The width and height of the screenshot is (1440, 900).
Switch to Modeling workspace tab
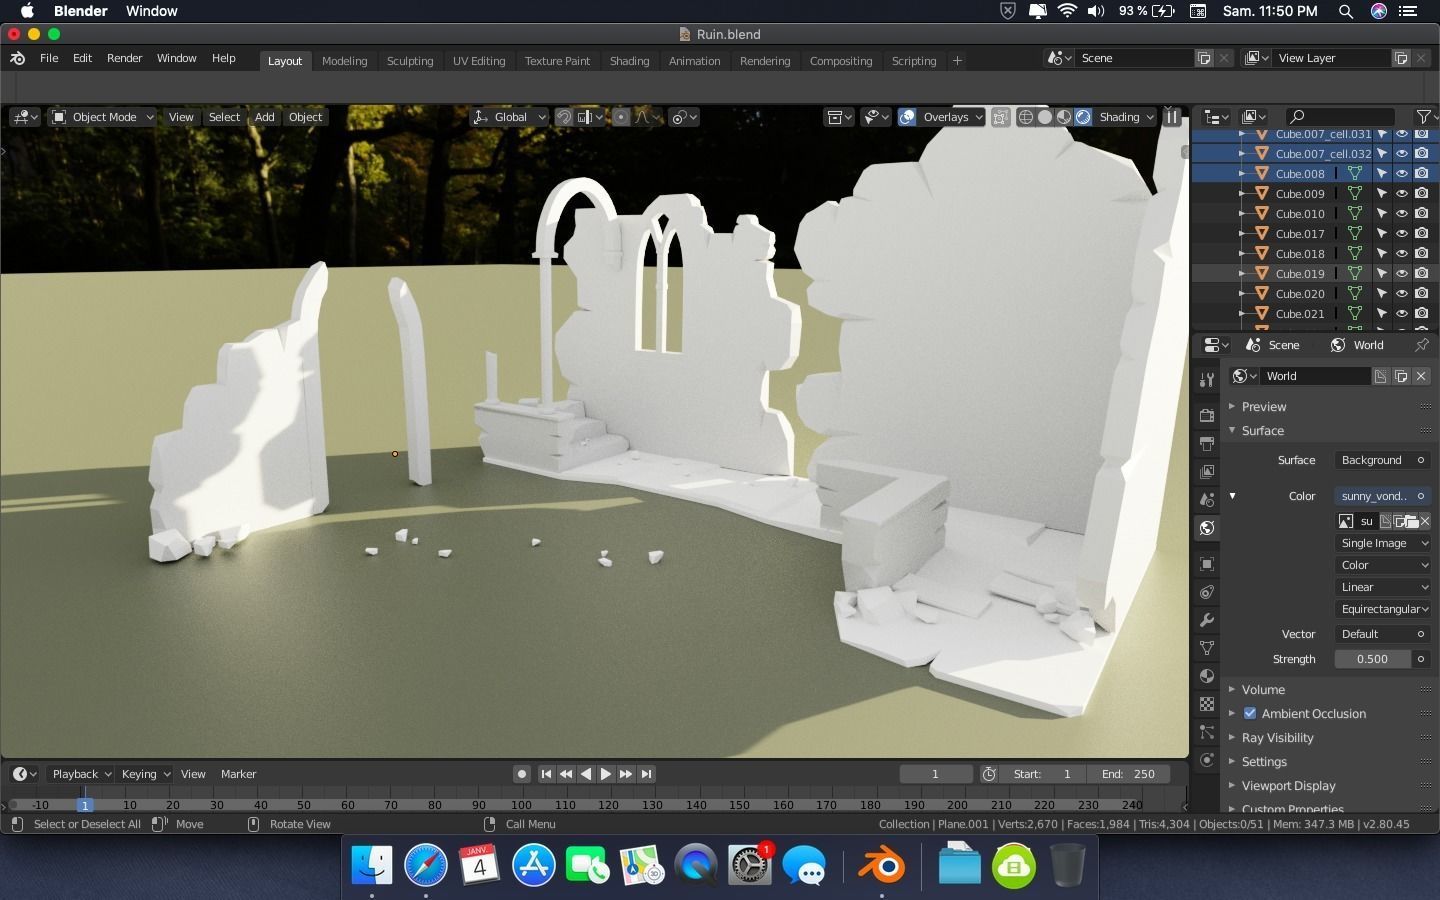click(x=344, y=61)
